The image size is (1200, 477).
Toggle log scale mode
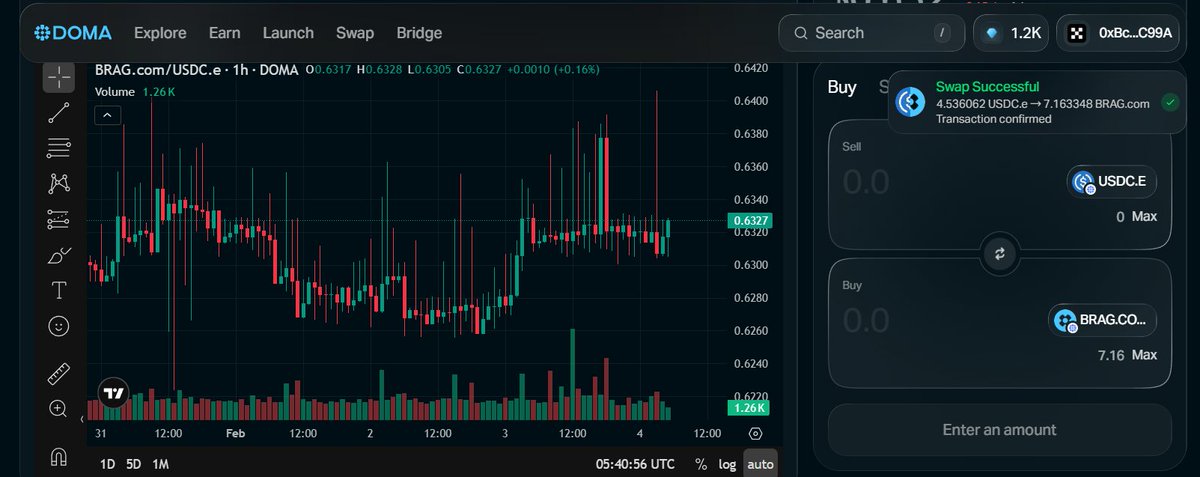coord(727,464)
